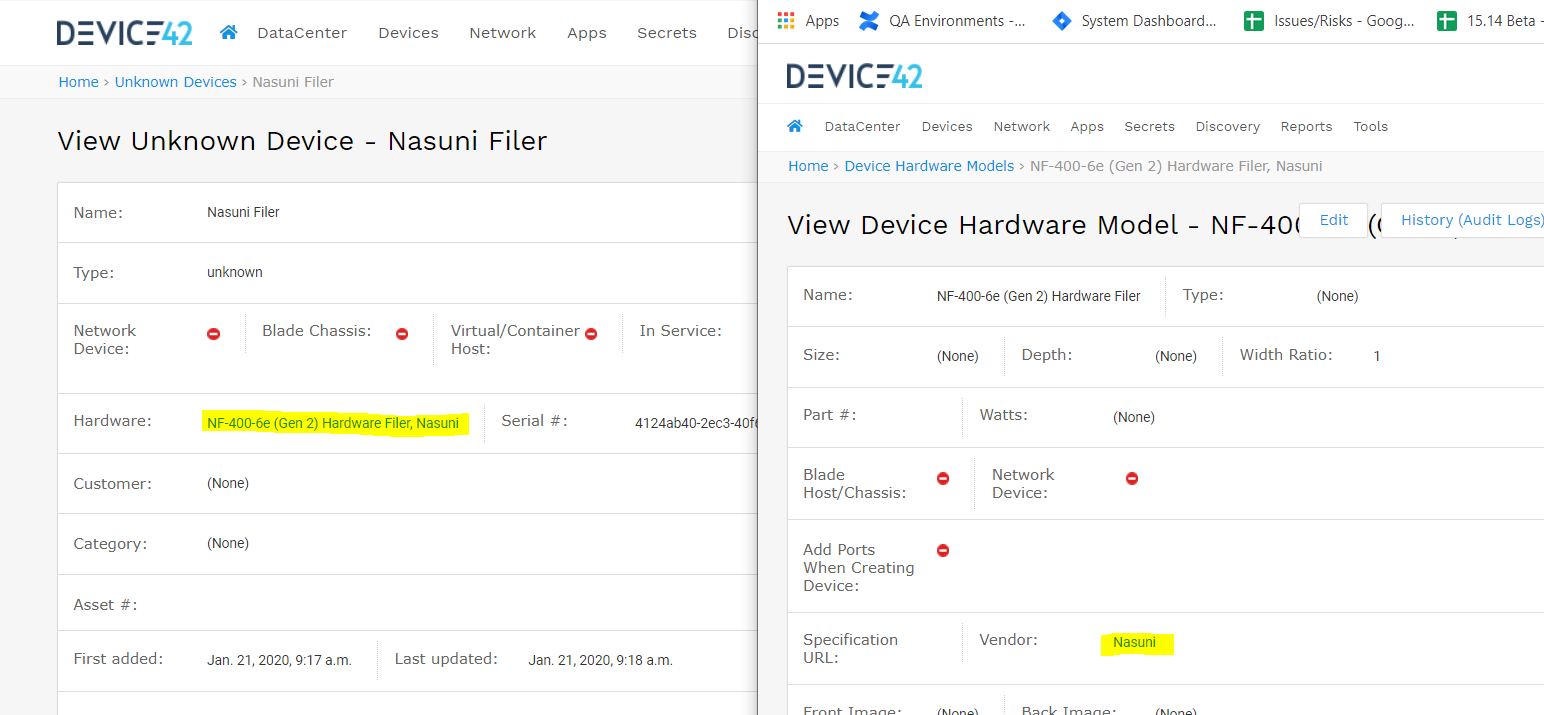Screen dimensions: 1544x715
Task: Open Apps menu in left window
Action: click(587, 33)
